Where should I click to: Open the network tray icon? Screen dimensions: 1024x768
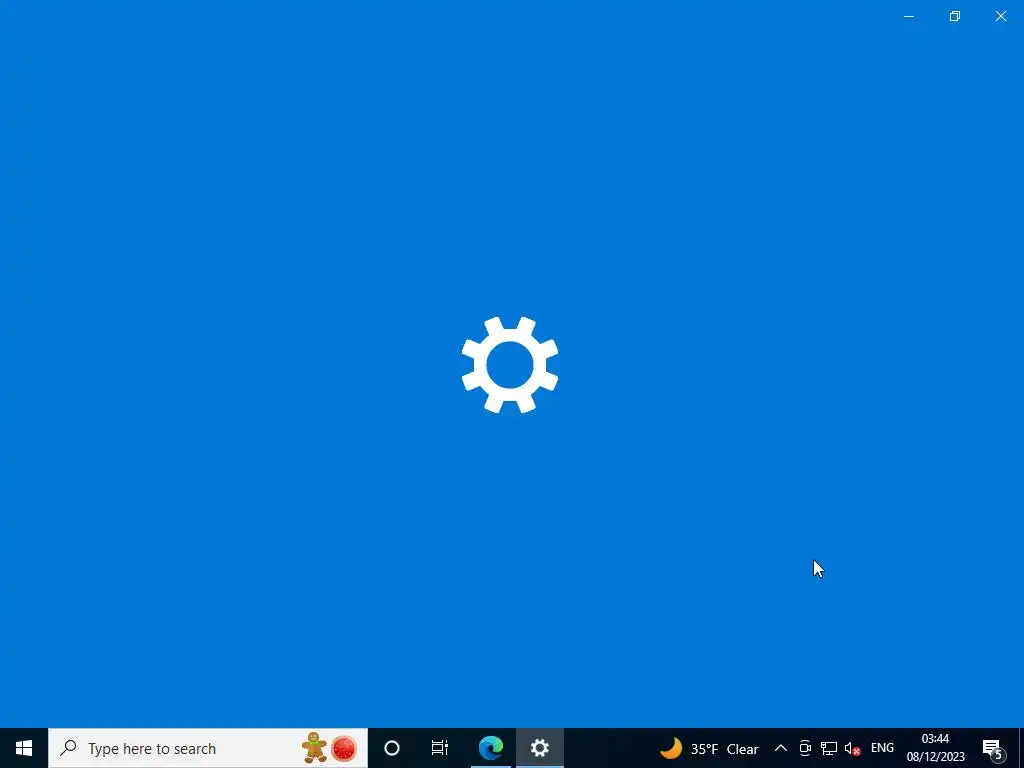point(829,748)
